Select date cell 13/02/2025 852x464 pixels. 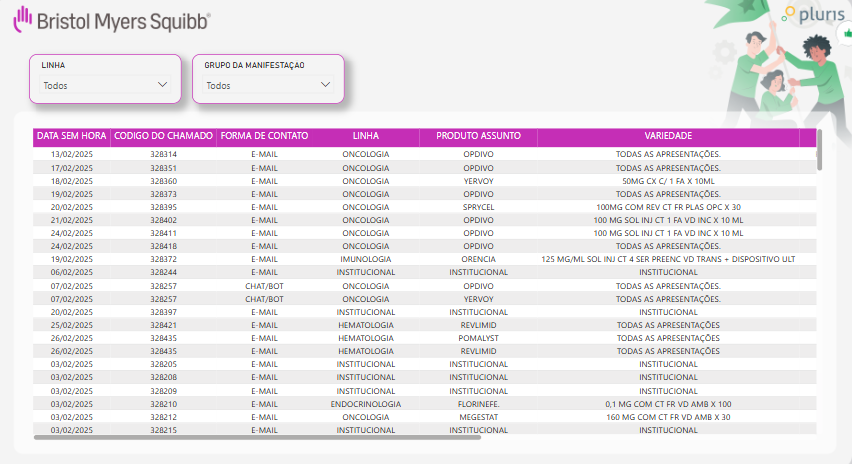coord(72,154)
